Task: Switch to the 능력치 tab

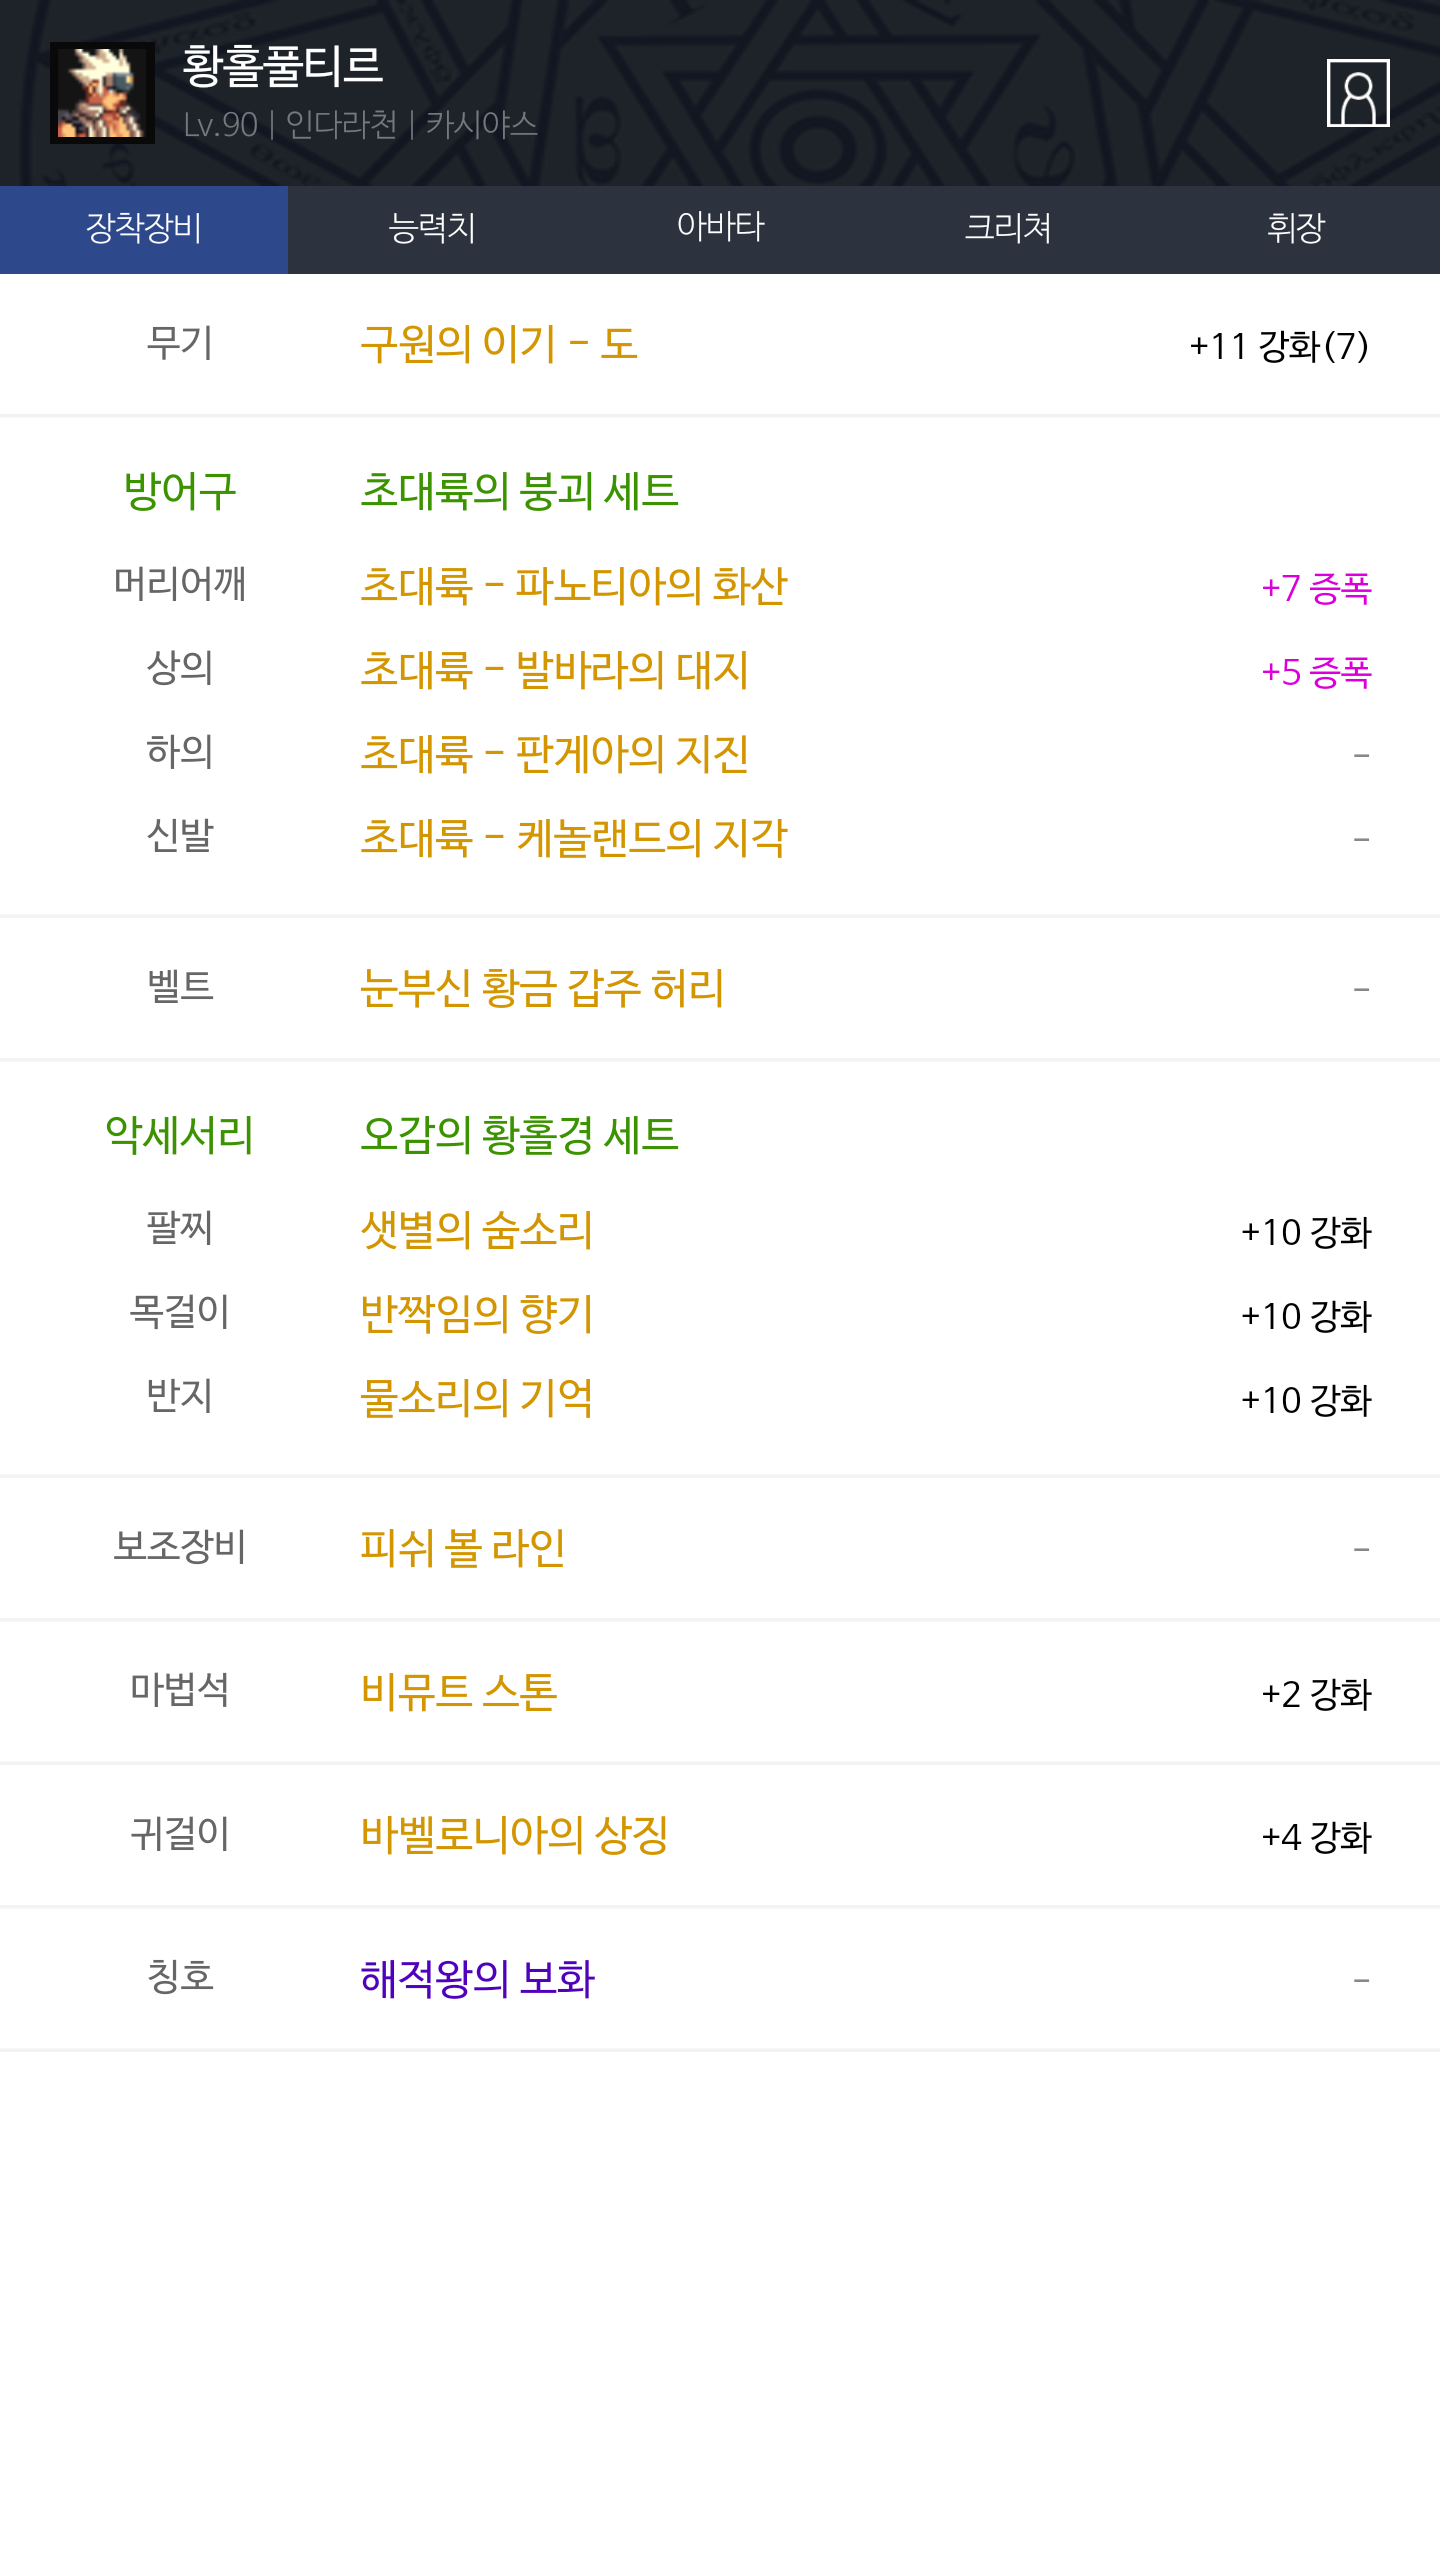Action: click(432, 229)
